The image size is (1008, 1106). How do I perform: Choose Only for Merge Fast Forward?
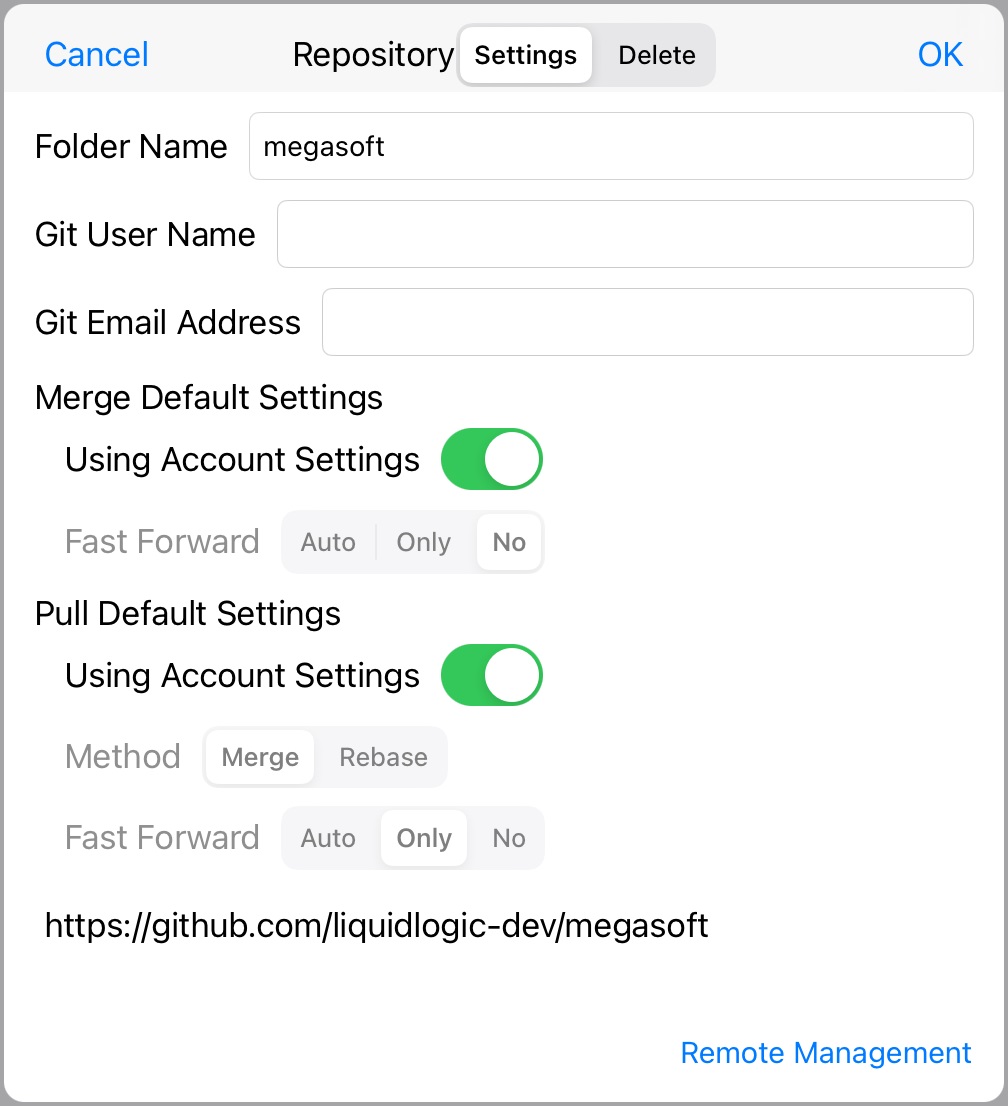click(x=423, y=542)
